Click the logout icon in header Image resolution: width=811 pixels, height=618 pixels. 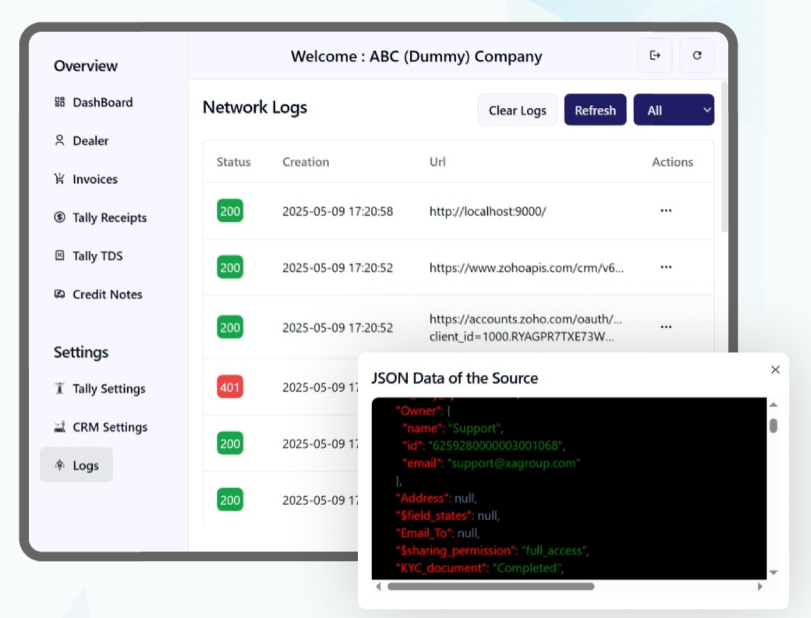(655, 56)
